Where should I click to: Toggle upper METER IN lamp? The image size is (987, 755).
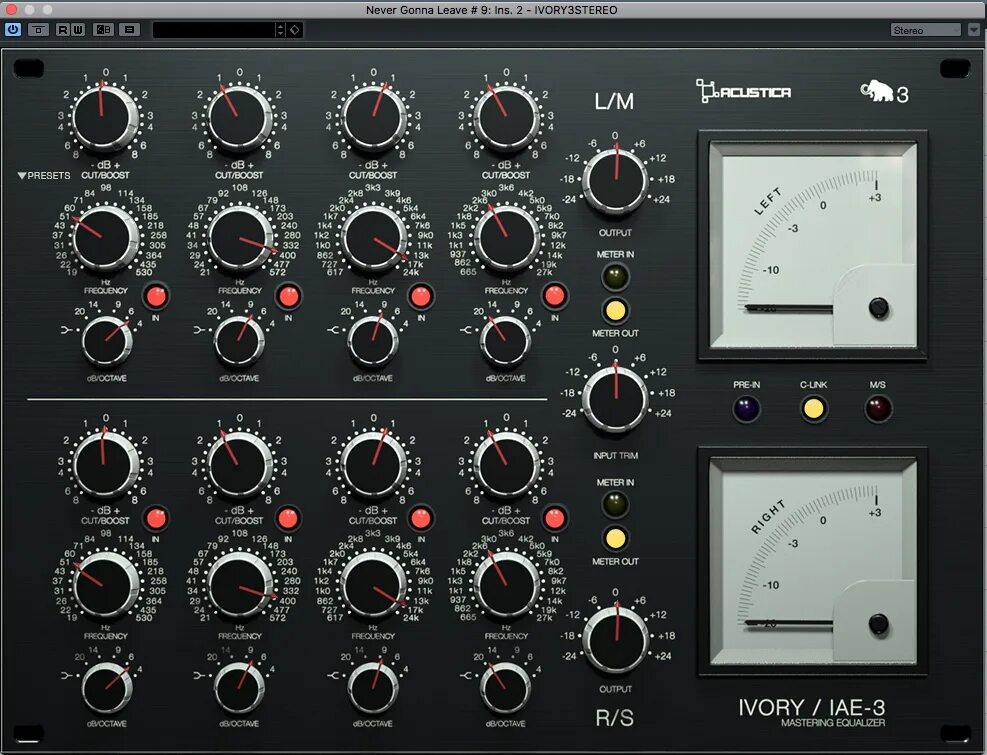click(615, 276)
